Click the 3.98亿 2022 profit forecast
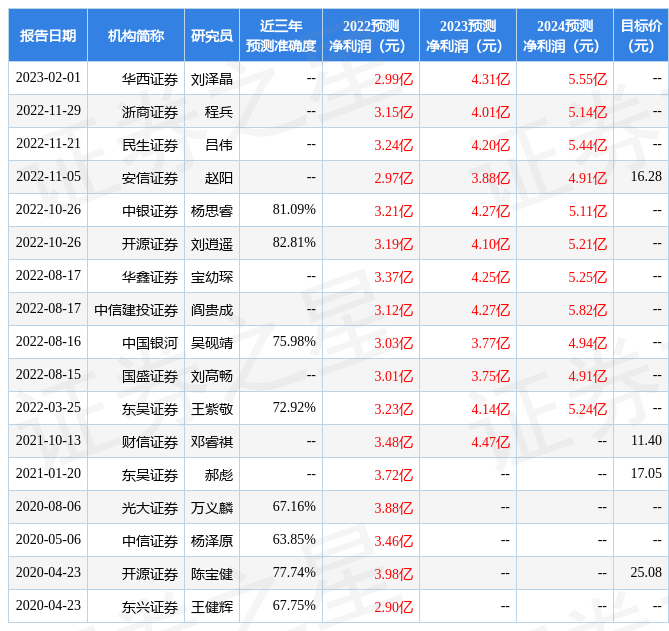 click(x=393, y=573)
